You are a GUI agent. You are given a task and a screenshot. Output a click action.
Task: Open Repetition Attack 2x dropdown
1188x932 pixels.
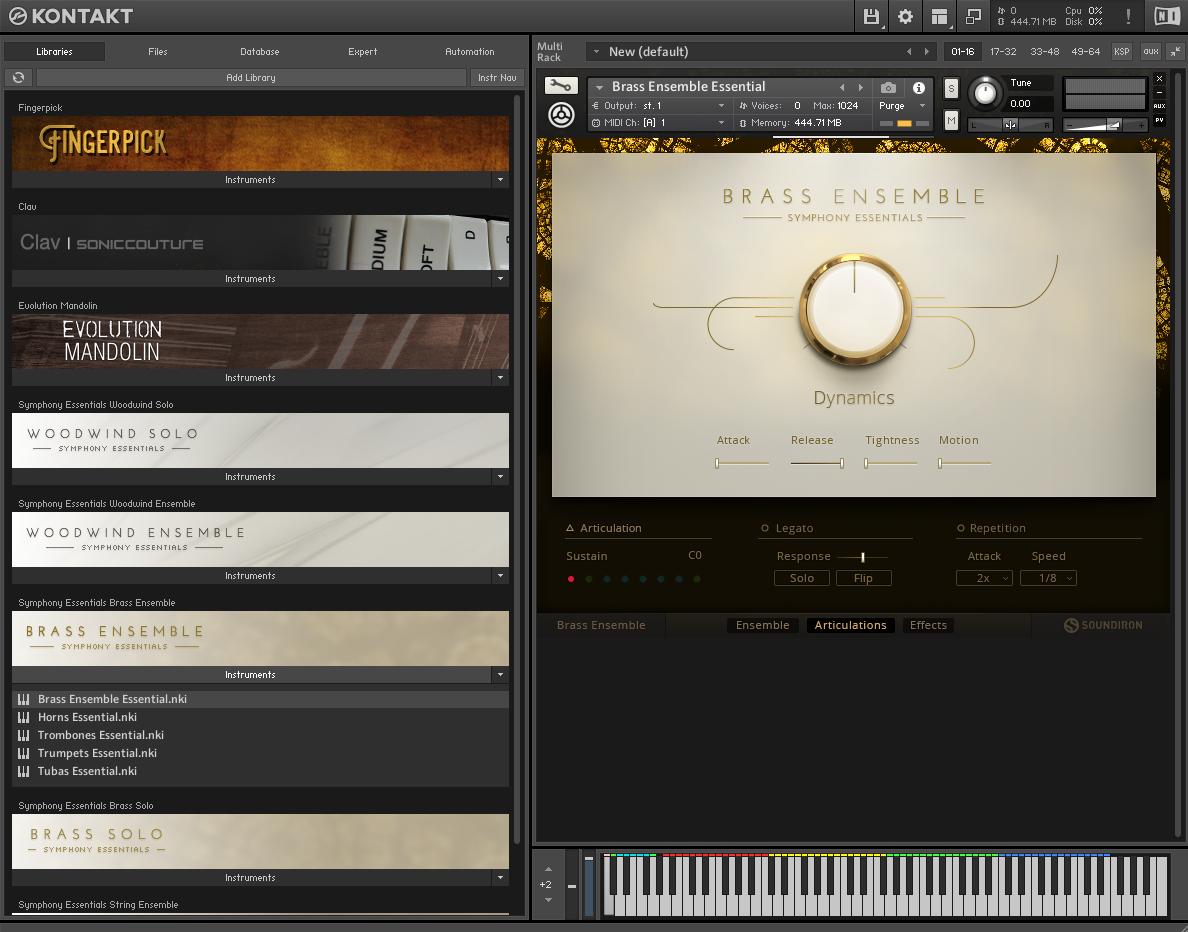tap(984, 578)
